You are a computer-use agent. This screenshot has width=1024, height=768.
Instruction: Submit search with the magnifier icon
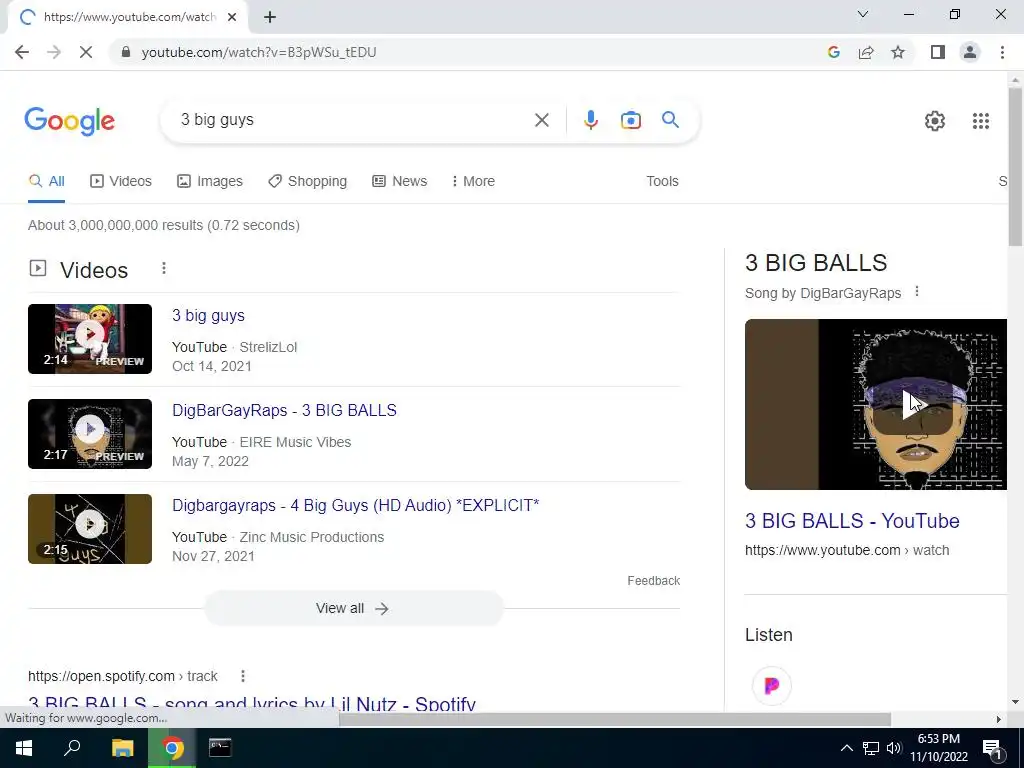(670, 120)
